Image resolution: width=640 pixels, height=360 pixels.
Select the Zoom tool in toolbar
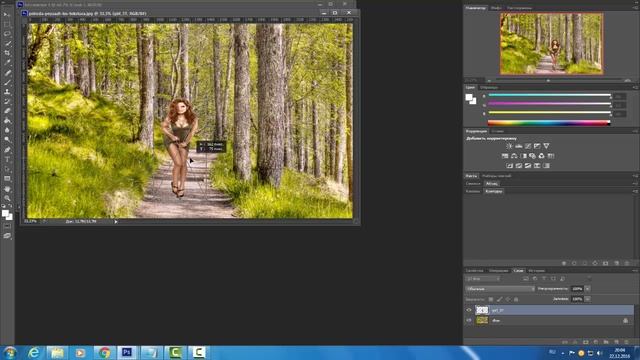click(x=7, y=198)
